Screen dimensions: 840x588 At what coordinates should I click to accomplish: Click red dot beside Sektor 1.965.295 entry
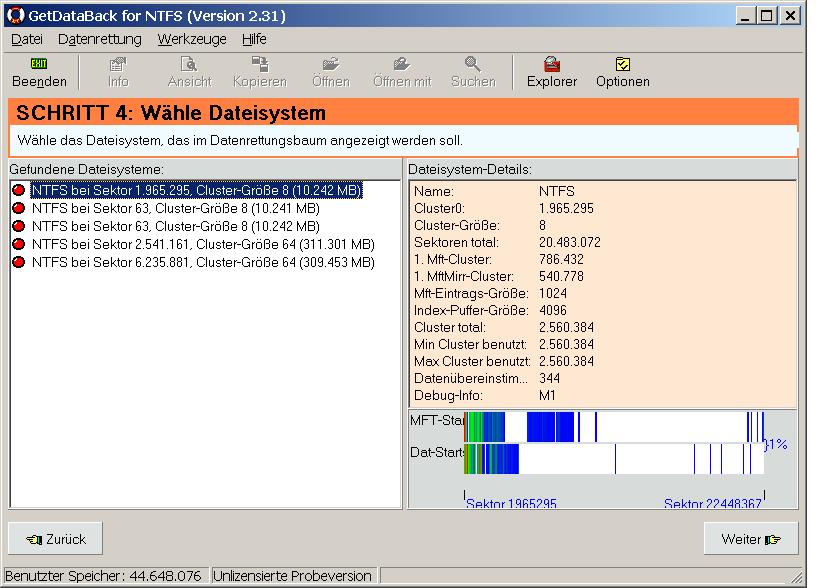click(19, 190)
